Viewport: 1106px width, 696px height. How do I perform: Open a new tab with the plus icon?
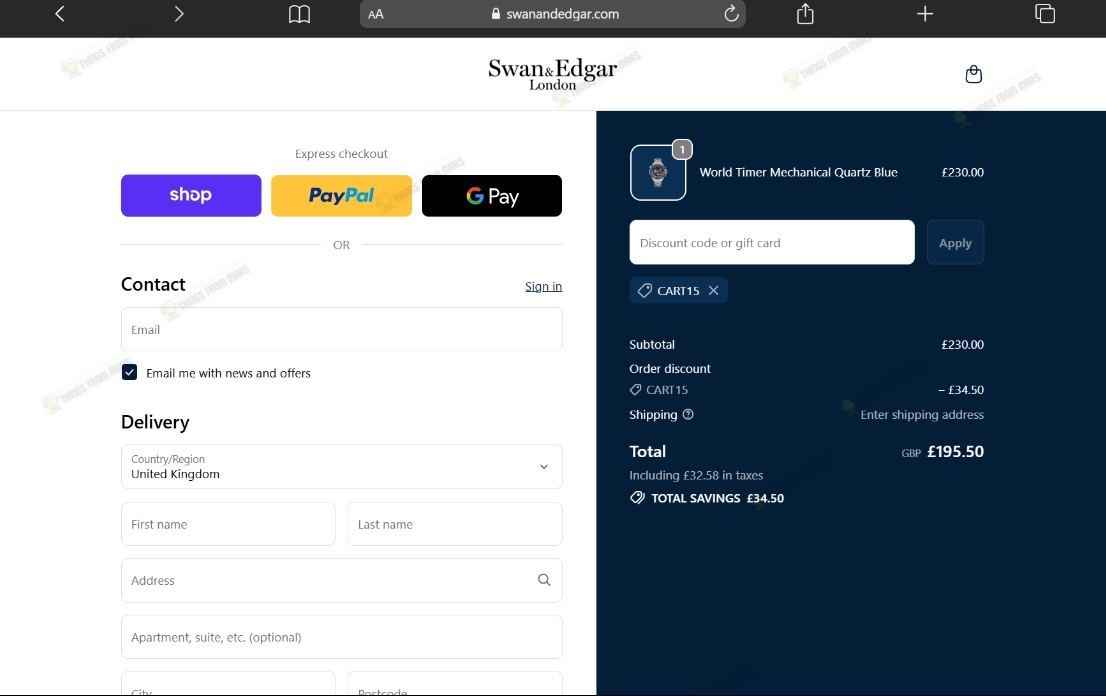925,13
